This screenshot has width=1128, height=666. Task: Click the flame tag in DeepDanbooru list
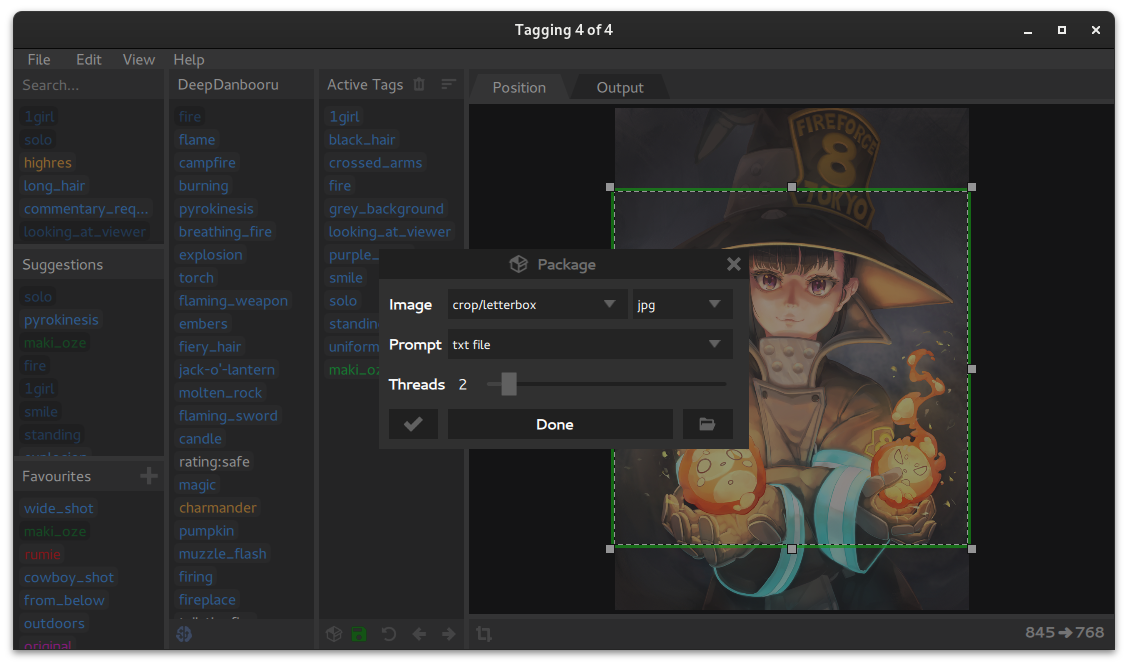[x=197, y=140]
